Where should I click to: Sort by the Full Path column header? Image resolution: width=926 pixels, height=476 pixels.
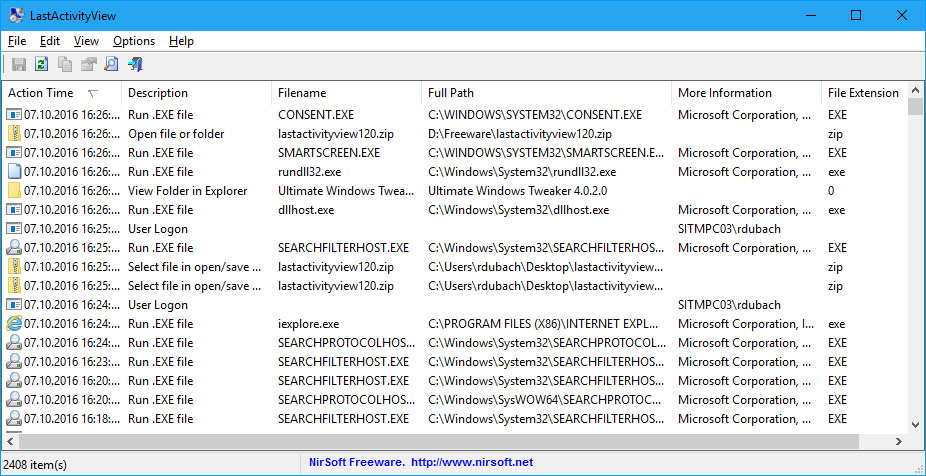[x=546, y=93]
